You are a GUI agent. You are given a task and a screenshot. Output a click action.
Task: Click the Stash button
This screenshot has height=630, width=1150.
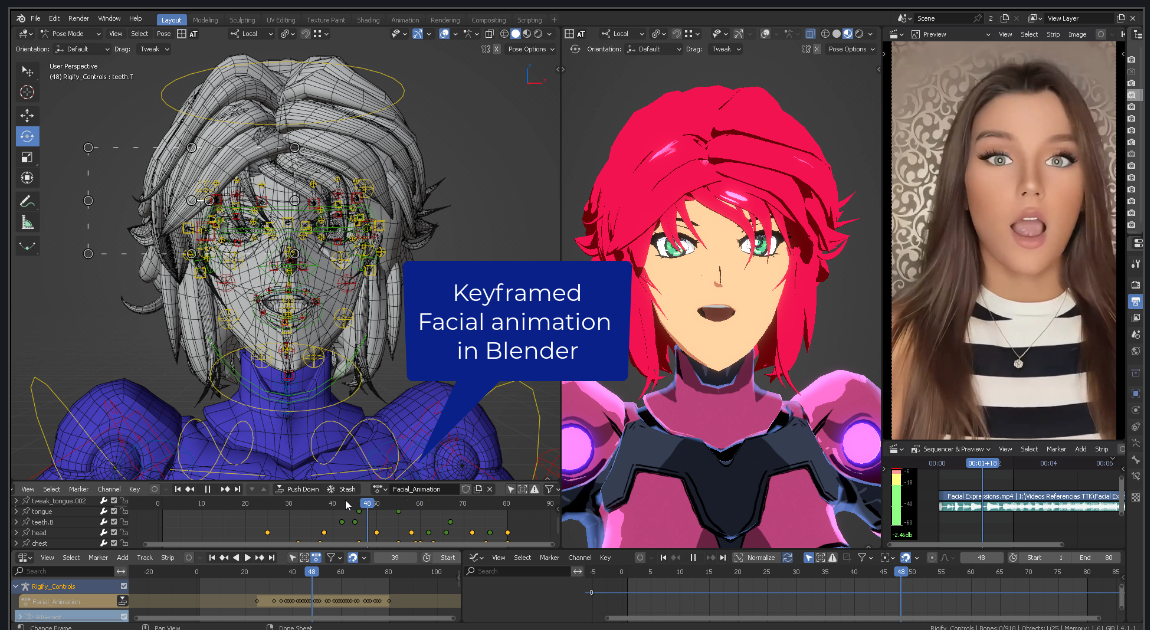(344, 489)
